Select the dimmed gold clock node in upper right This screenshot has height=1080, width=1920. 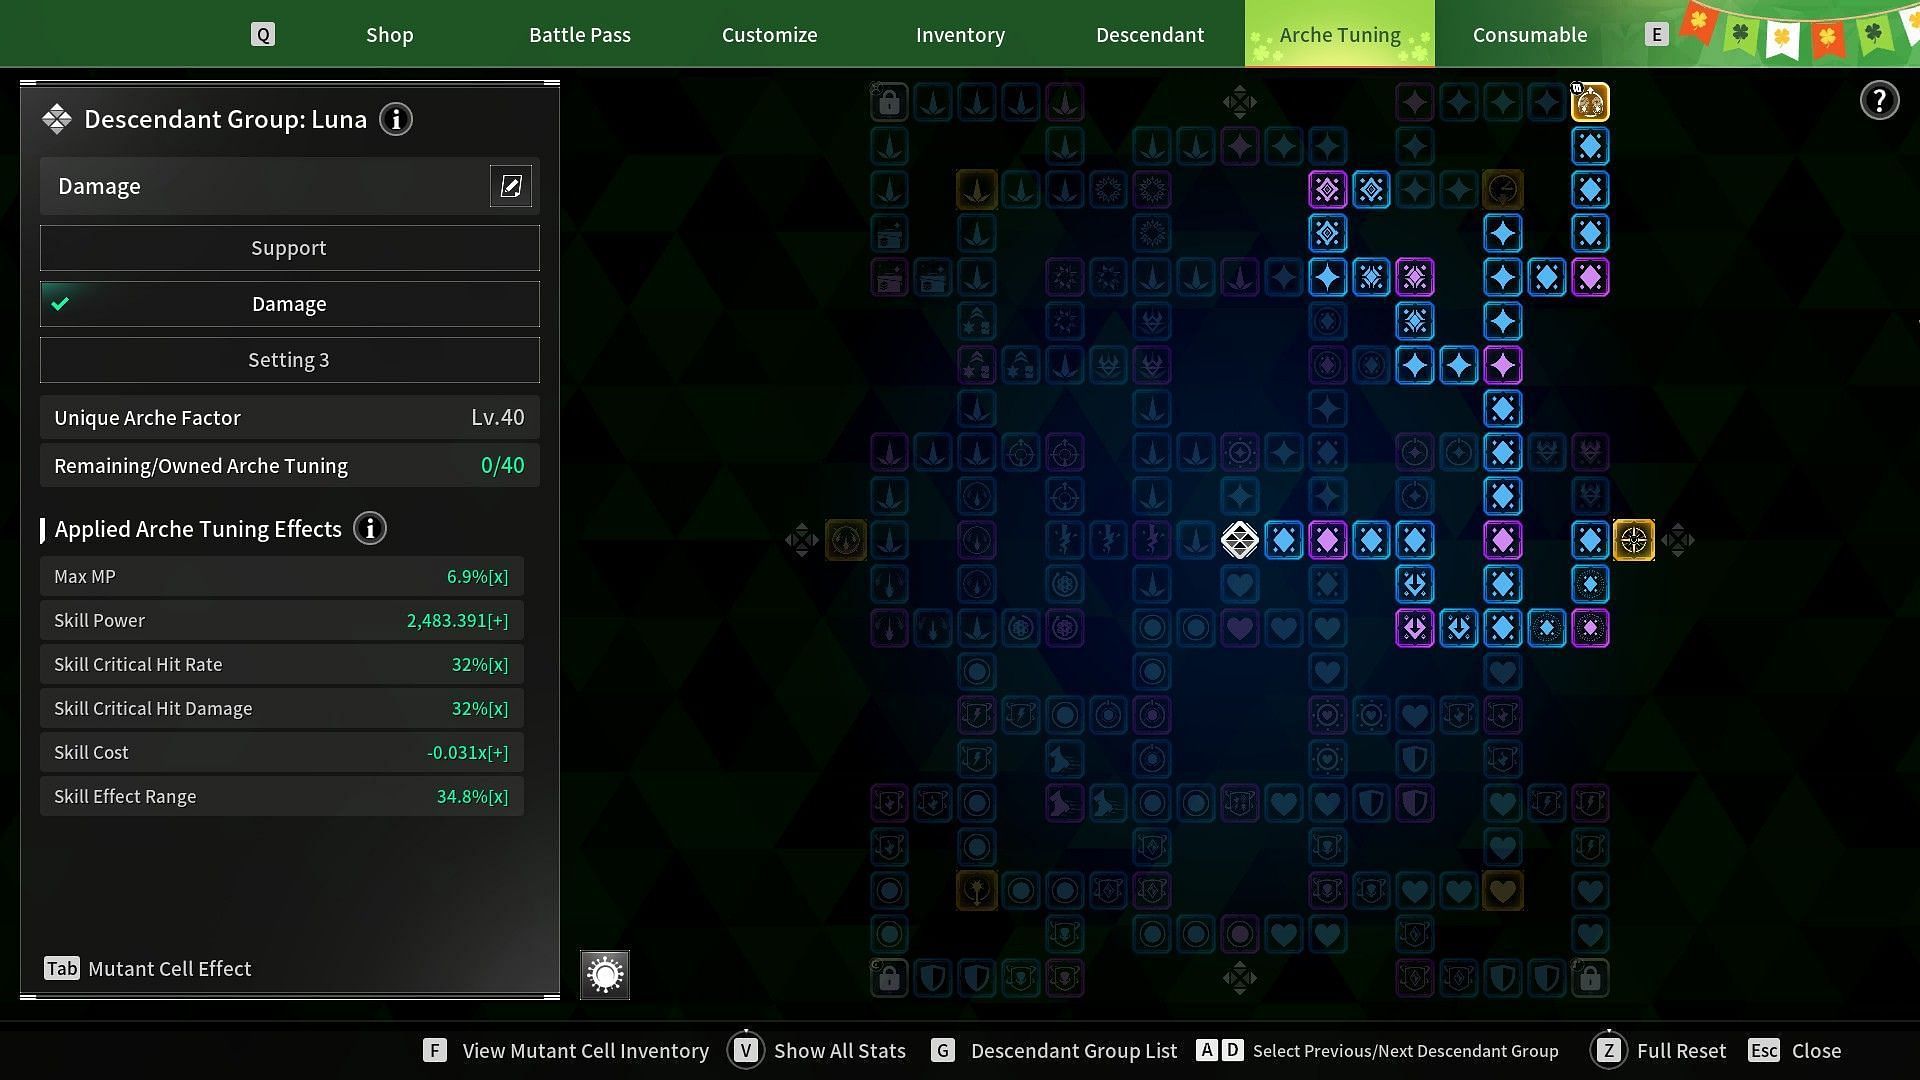[1502, 189]
